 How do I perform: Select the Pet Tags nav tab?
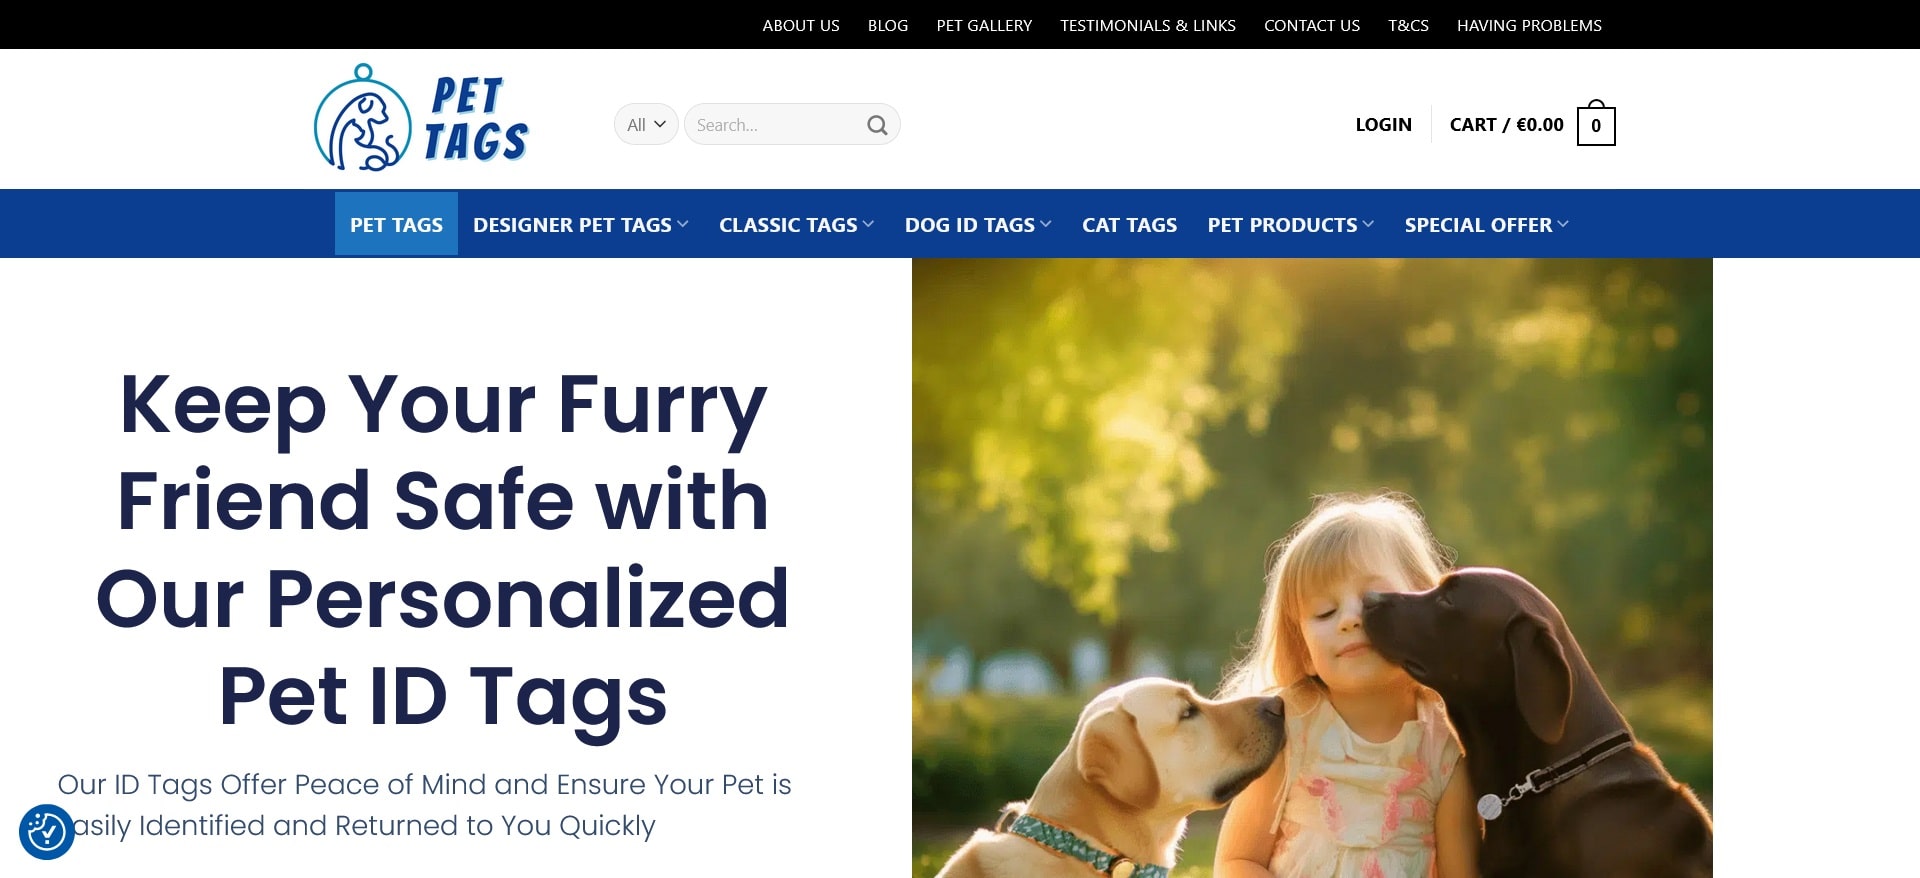tap(396, 224)
